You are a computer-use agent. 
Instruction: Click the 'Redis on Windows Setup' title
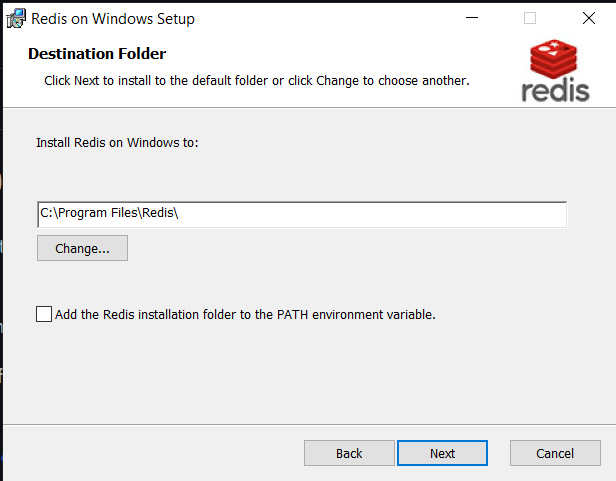tap(113, 19)
